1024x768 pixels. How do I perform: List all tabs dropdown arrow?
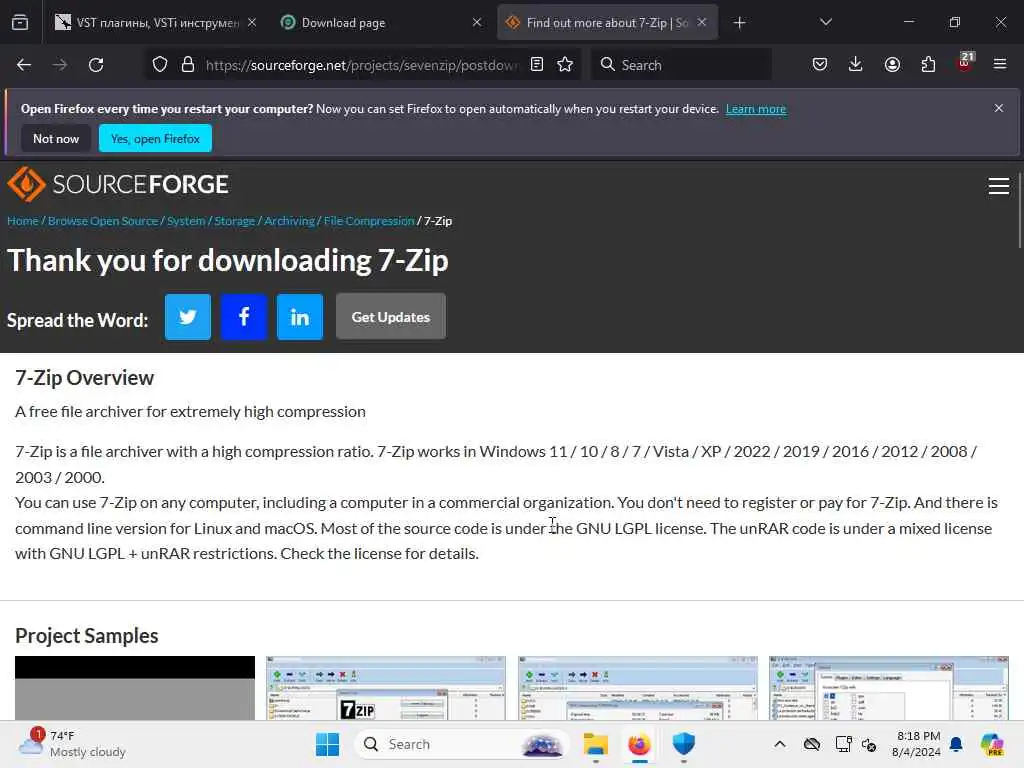pyautogui.click(x=825, y=23)
